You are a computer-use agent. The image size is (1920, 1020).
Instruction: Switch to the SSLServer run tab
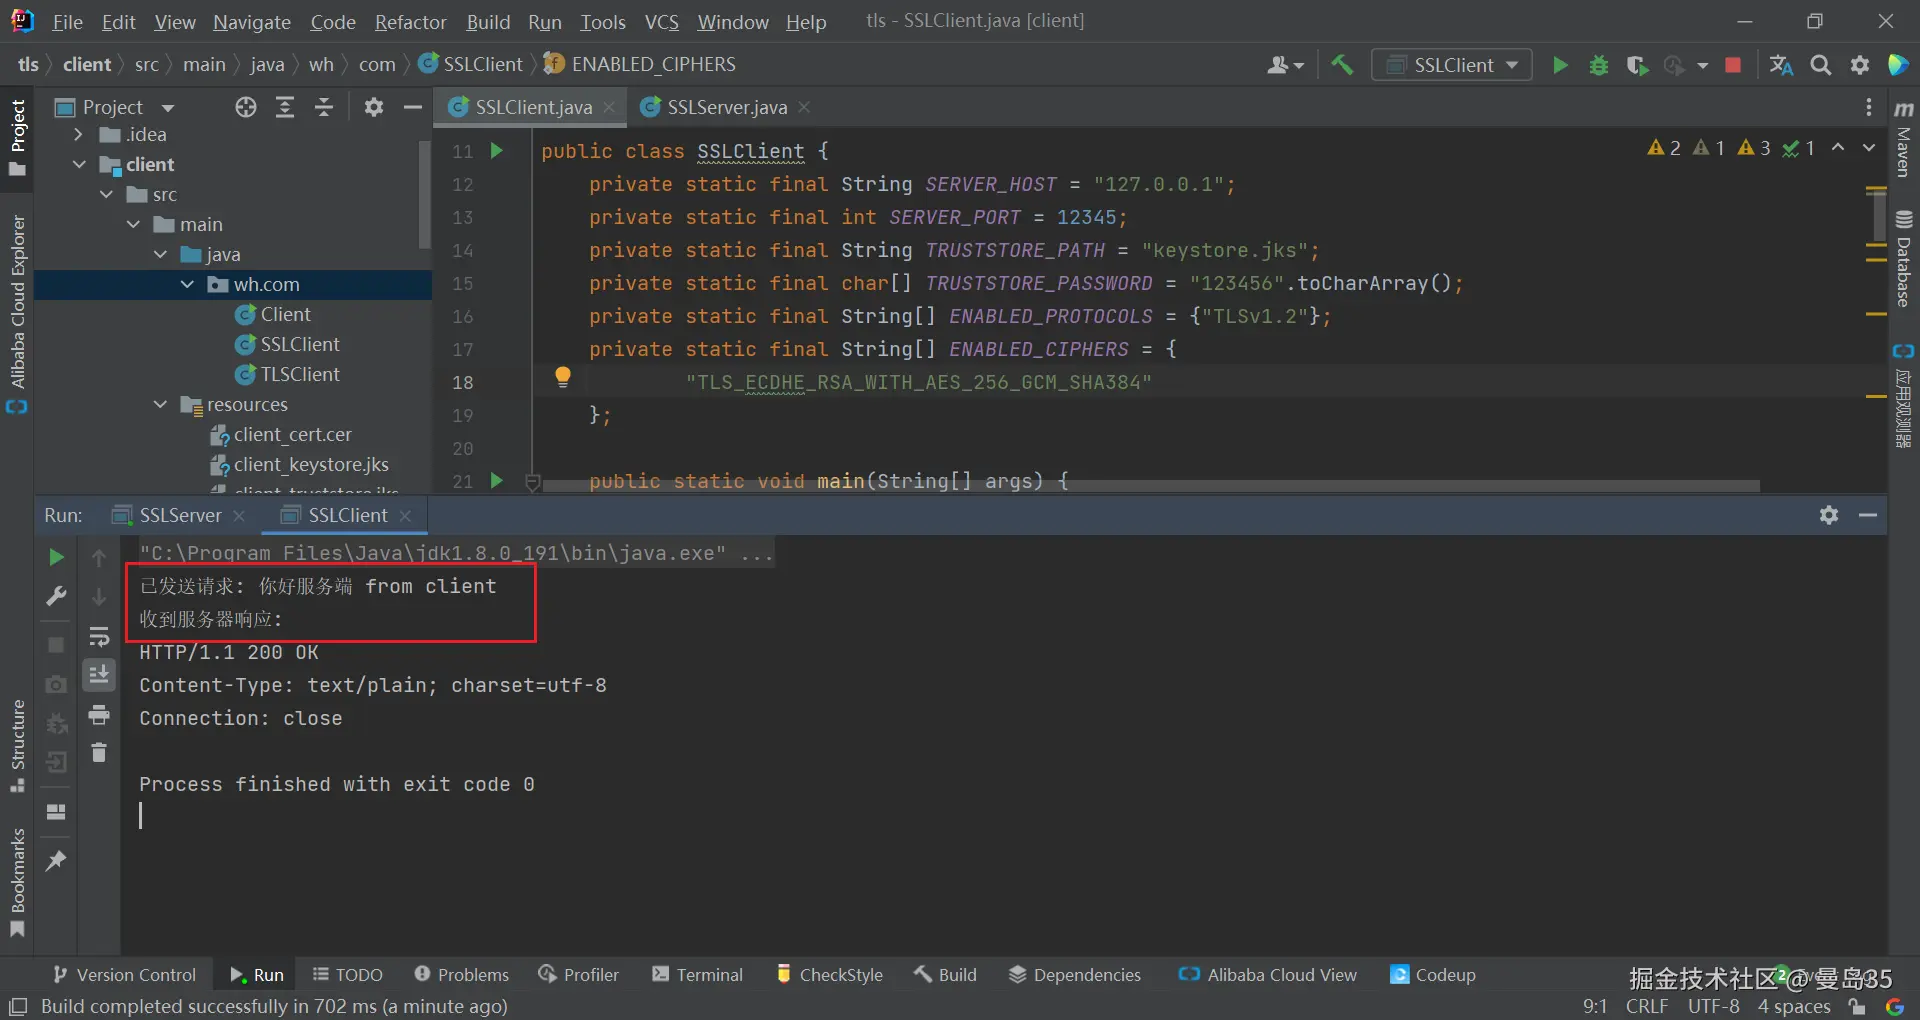[180, 515]
